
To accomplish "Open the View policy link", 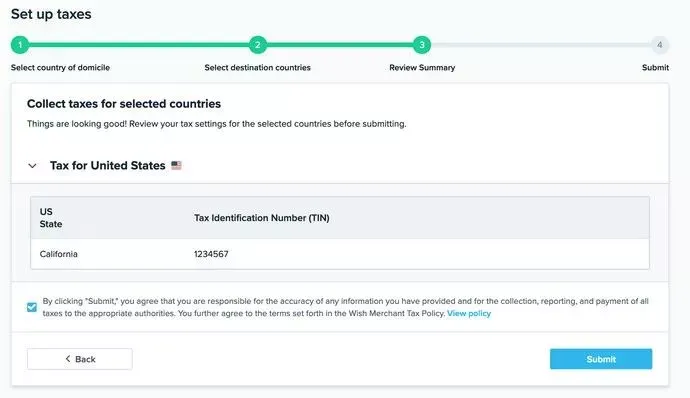I will [469, 313].
